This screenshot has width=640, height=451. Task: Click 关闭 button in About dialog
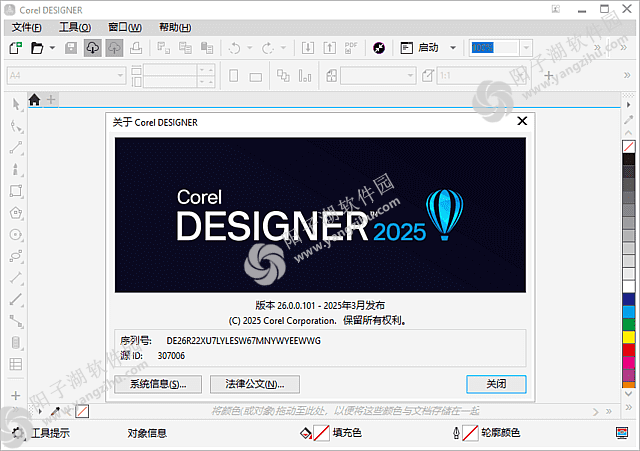click(x=496, y=384)
